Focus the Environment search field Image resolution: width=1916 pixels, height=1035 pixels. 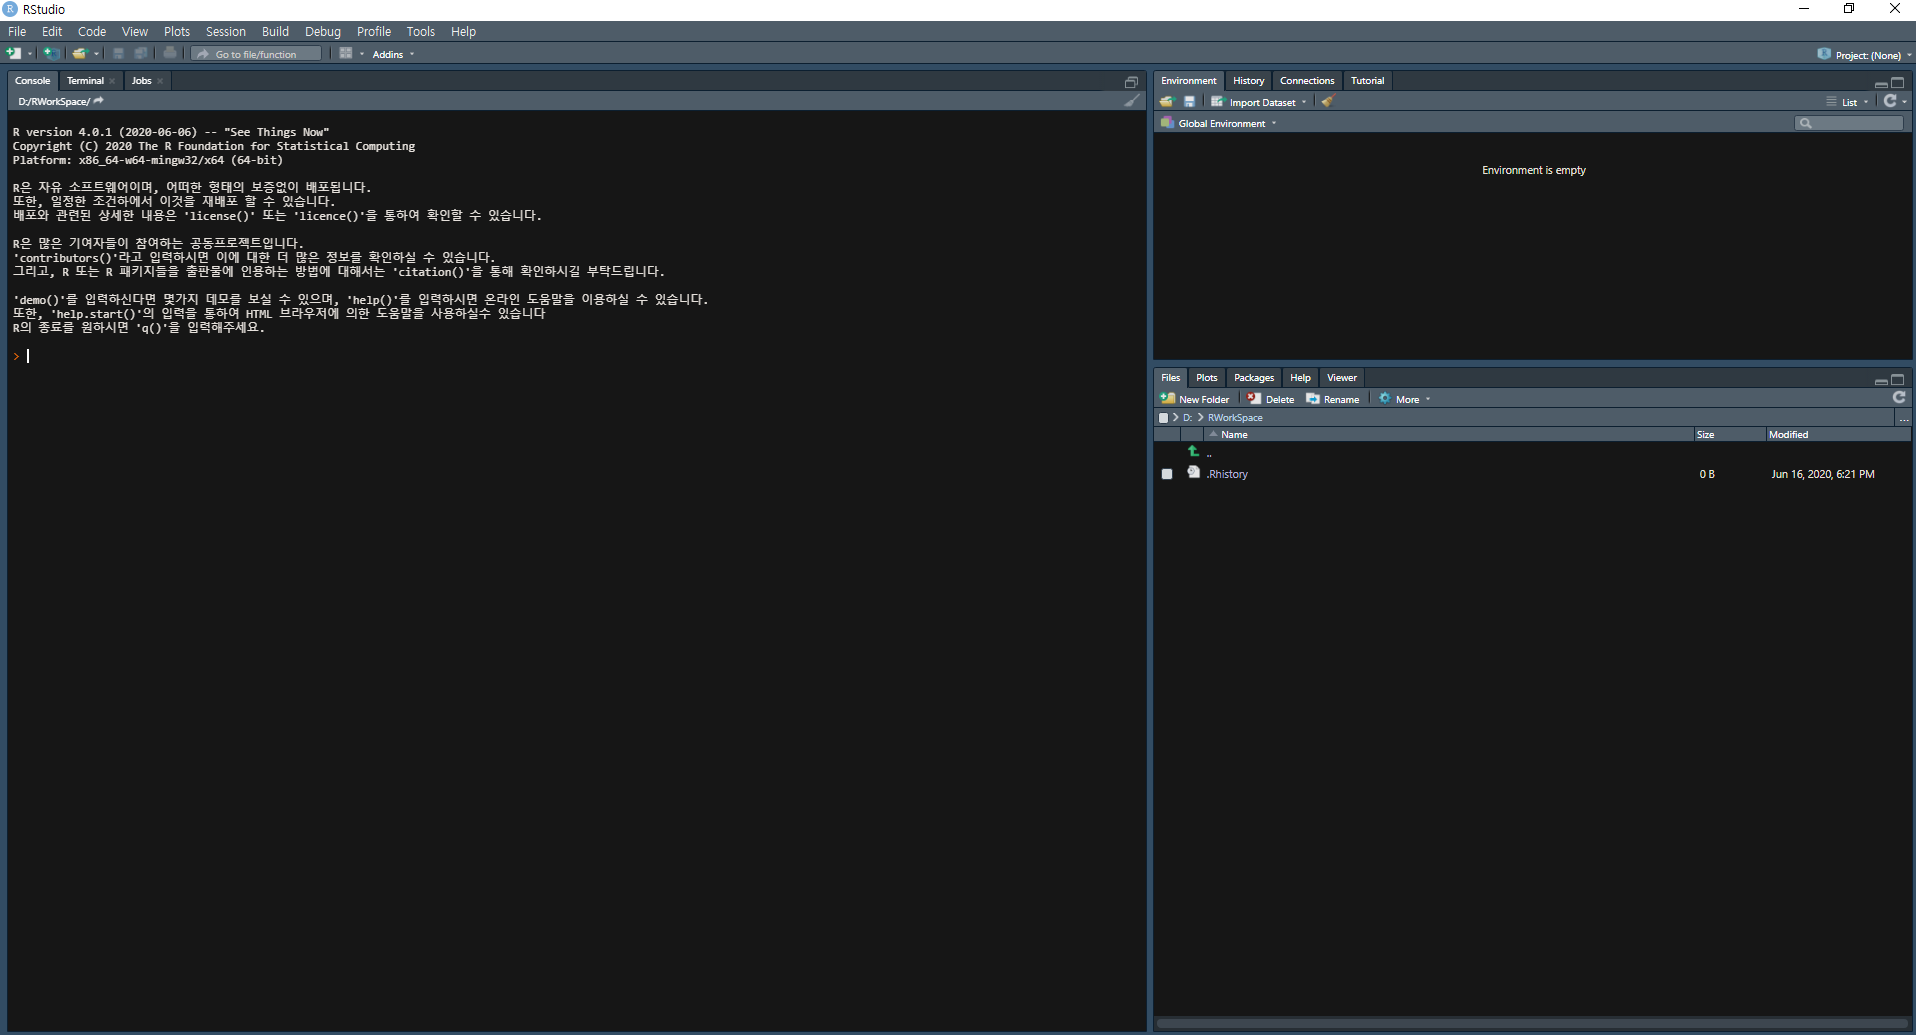coord(1849,123)
